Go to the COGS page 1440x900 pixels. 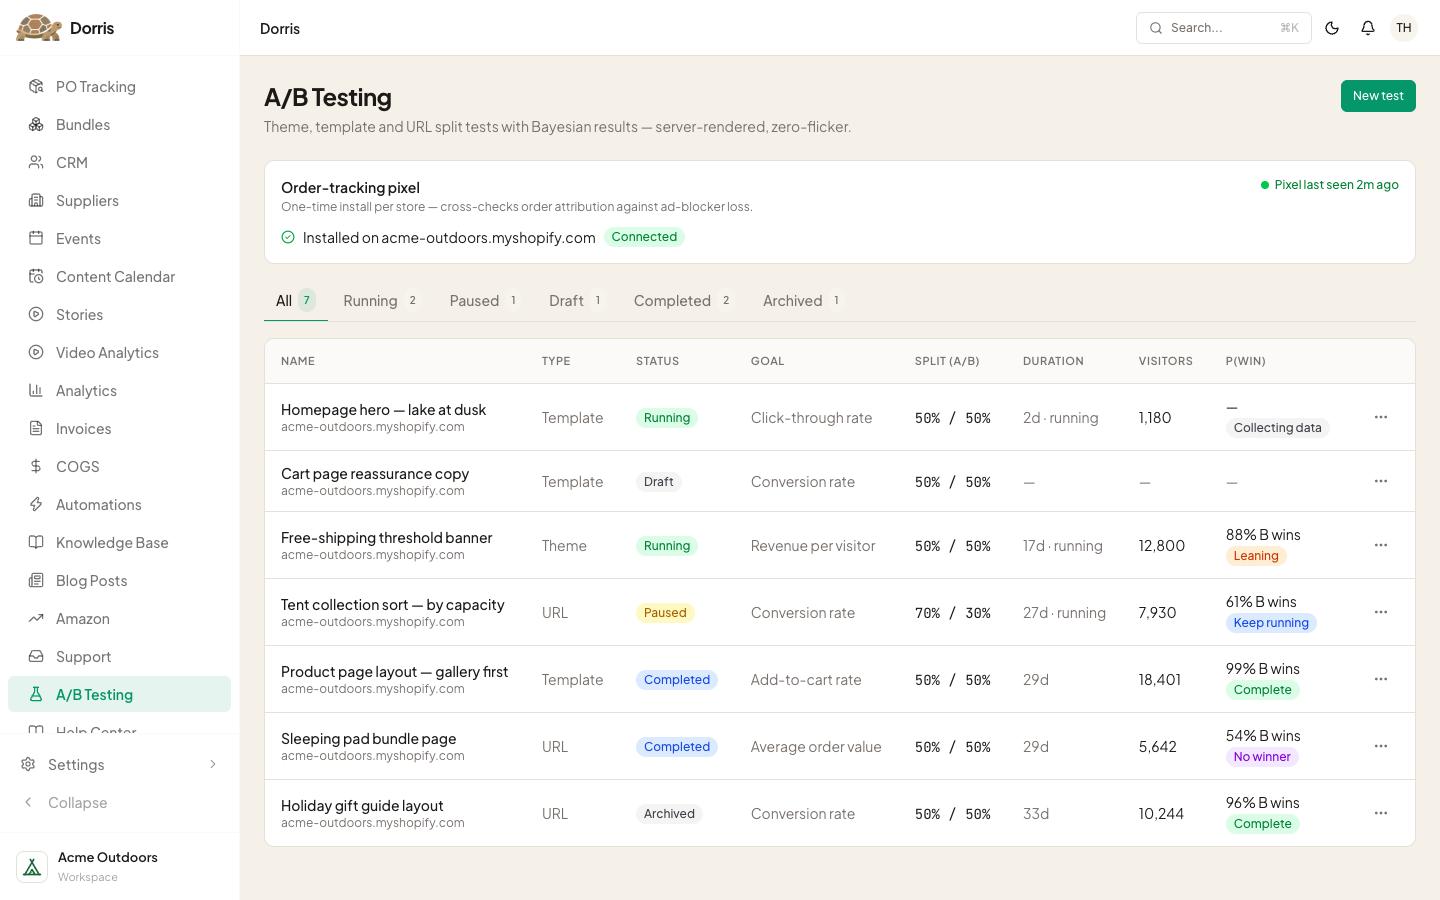(119, 466)
